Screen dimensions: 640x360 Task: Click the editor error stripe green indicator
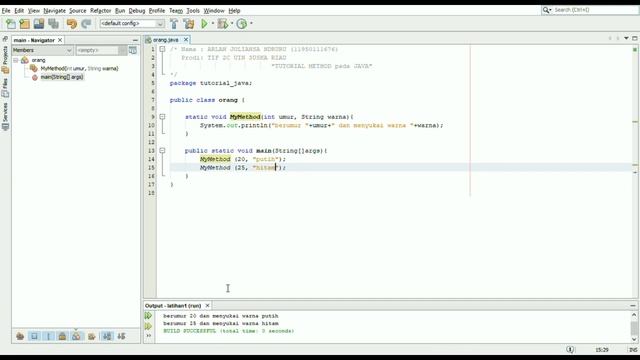(635, 49)
